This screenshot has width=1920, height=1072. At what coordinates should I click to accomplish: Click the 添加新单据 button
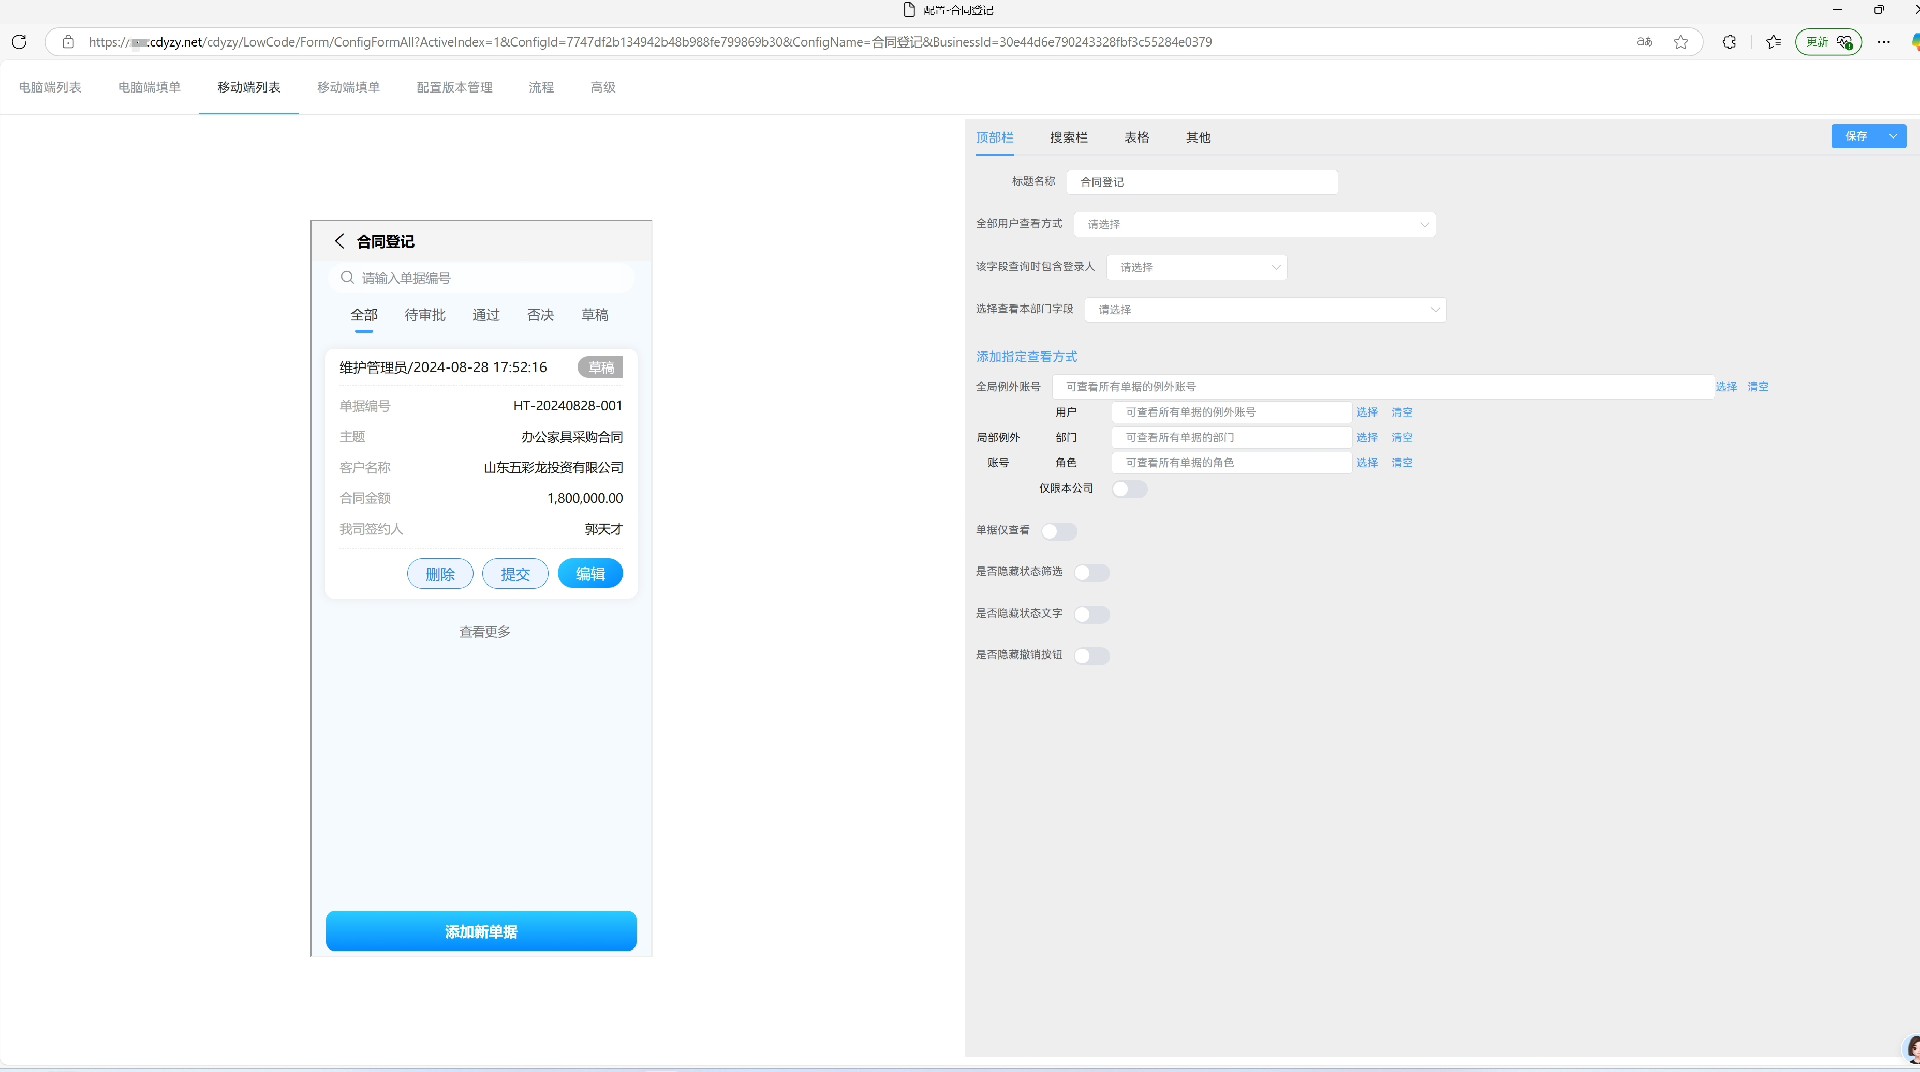click(481, 931)
